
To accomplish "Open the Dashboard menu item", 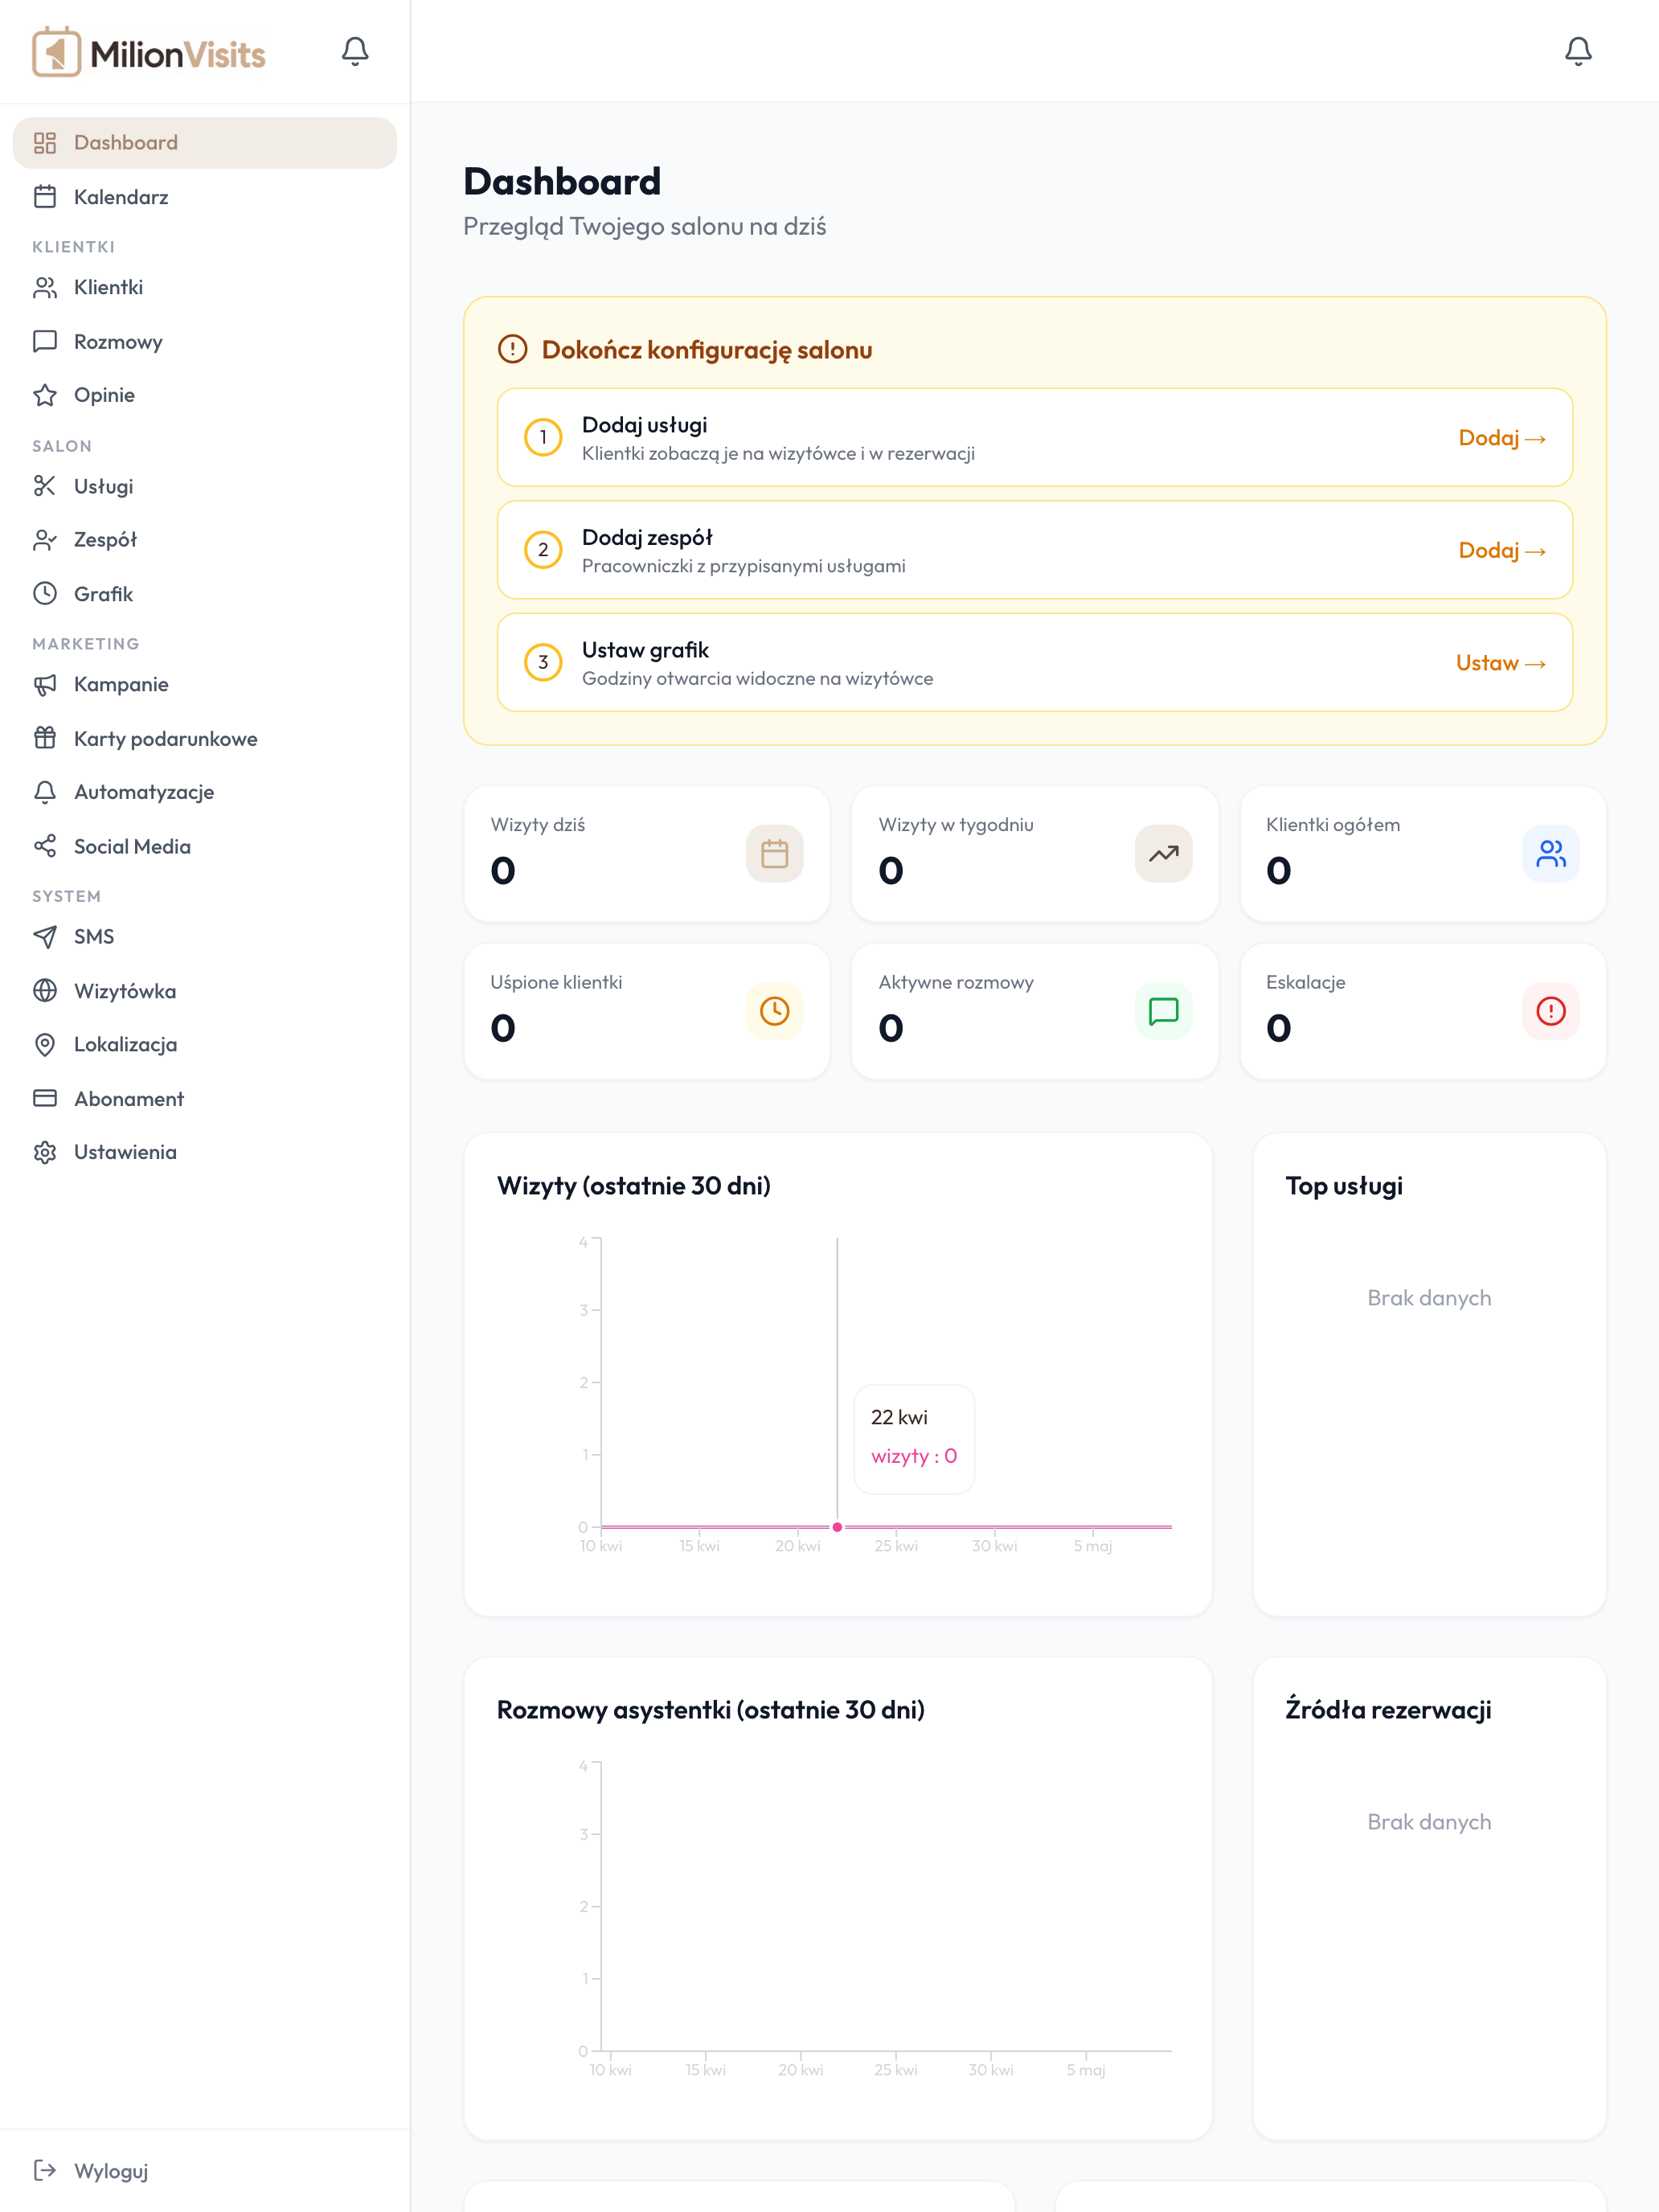I will click(205, 143).
